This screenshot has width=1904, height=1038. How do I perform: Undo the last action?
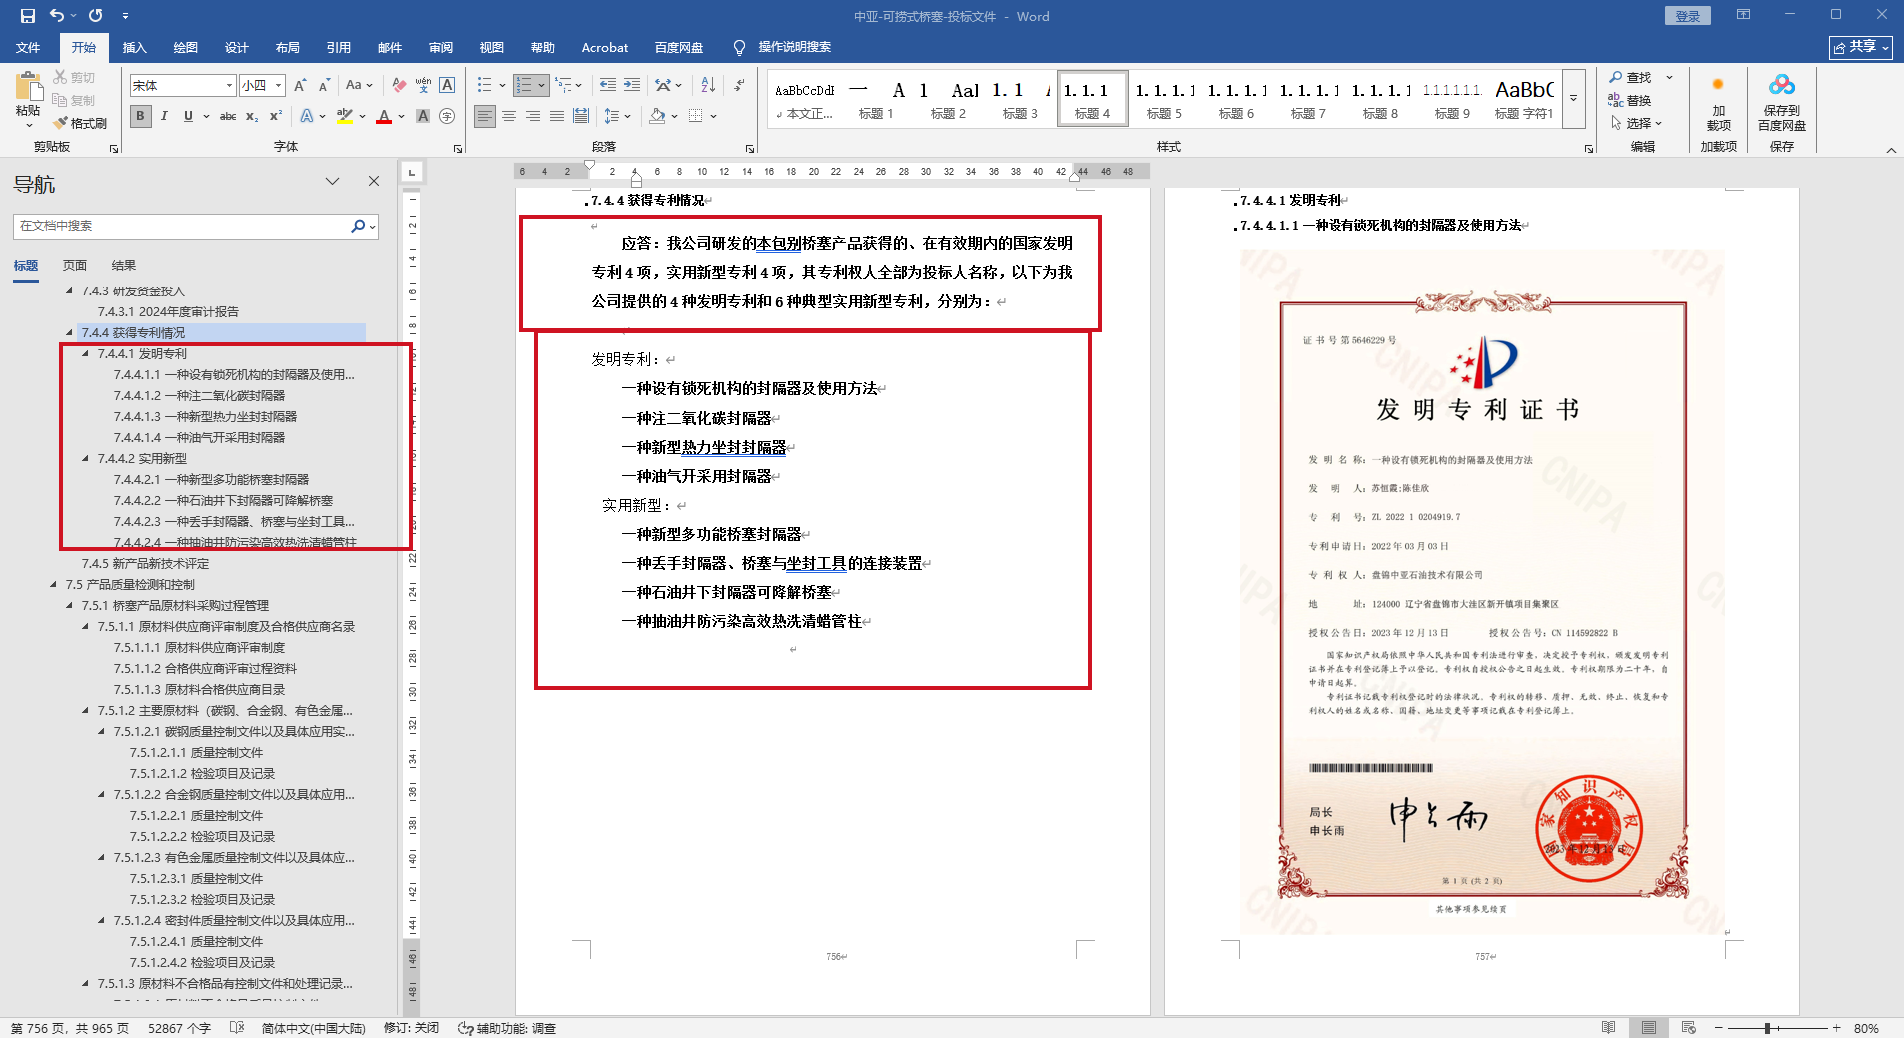(57, 16)
